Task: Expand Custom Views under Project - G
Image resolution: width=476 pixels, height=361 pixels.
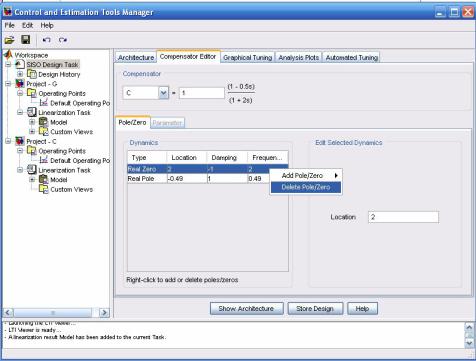Action: pyautogui.click(x=32, y=132)
